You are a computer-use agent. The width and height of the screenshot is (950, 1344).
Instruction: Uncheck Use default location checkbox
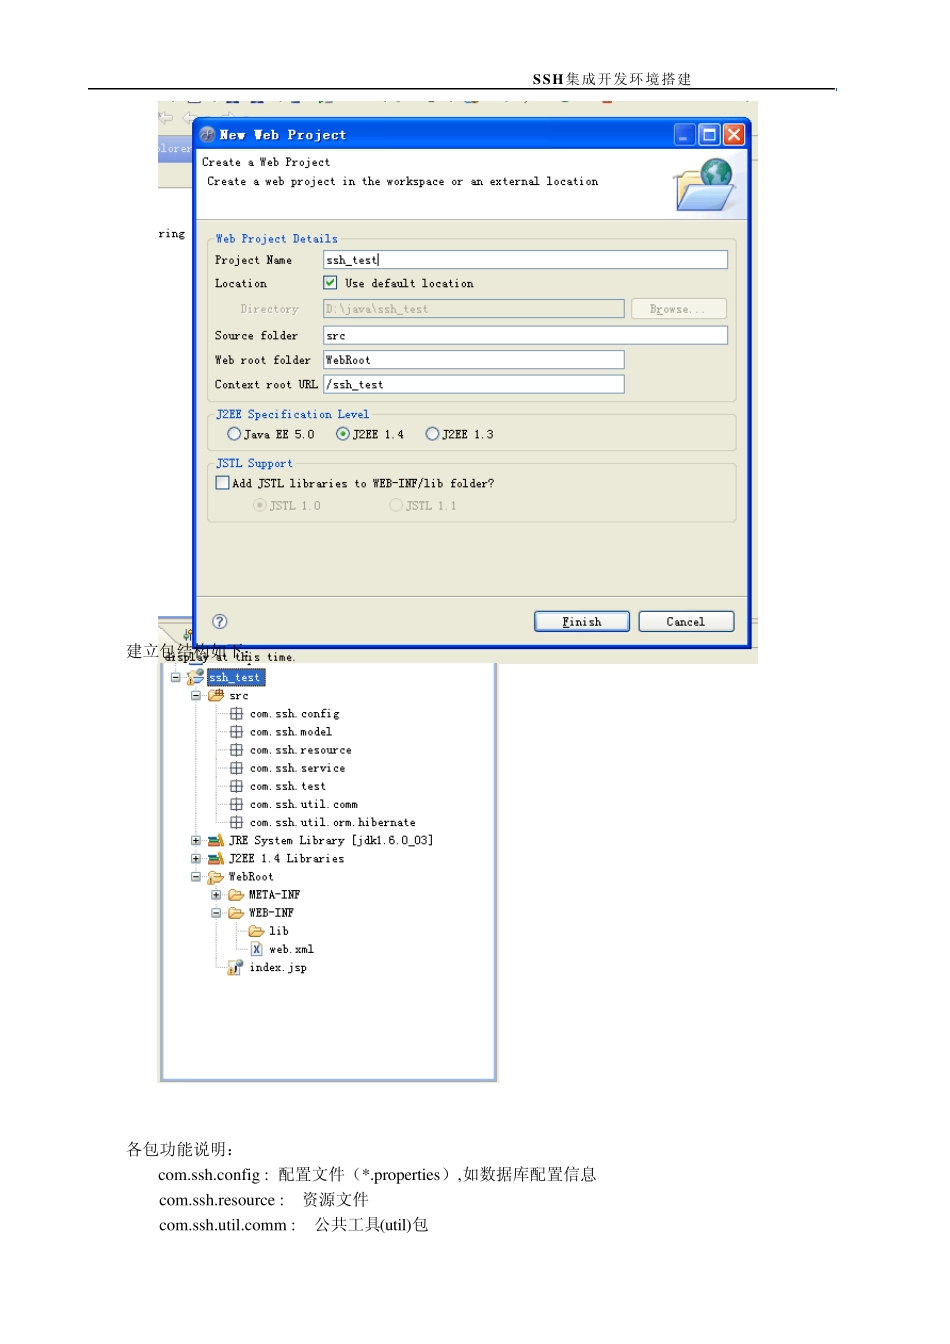[330, 283]
